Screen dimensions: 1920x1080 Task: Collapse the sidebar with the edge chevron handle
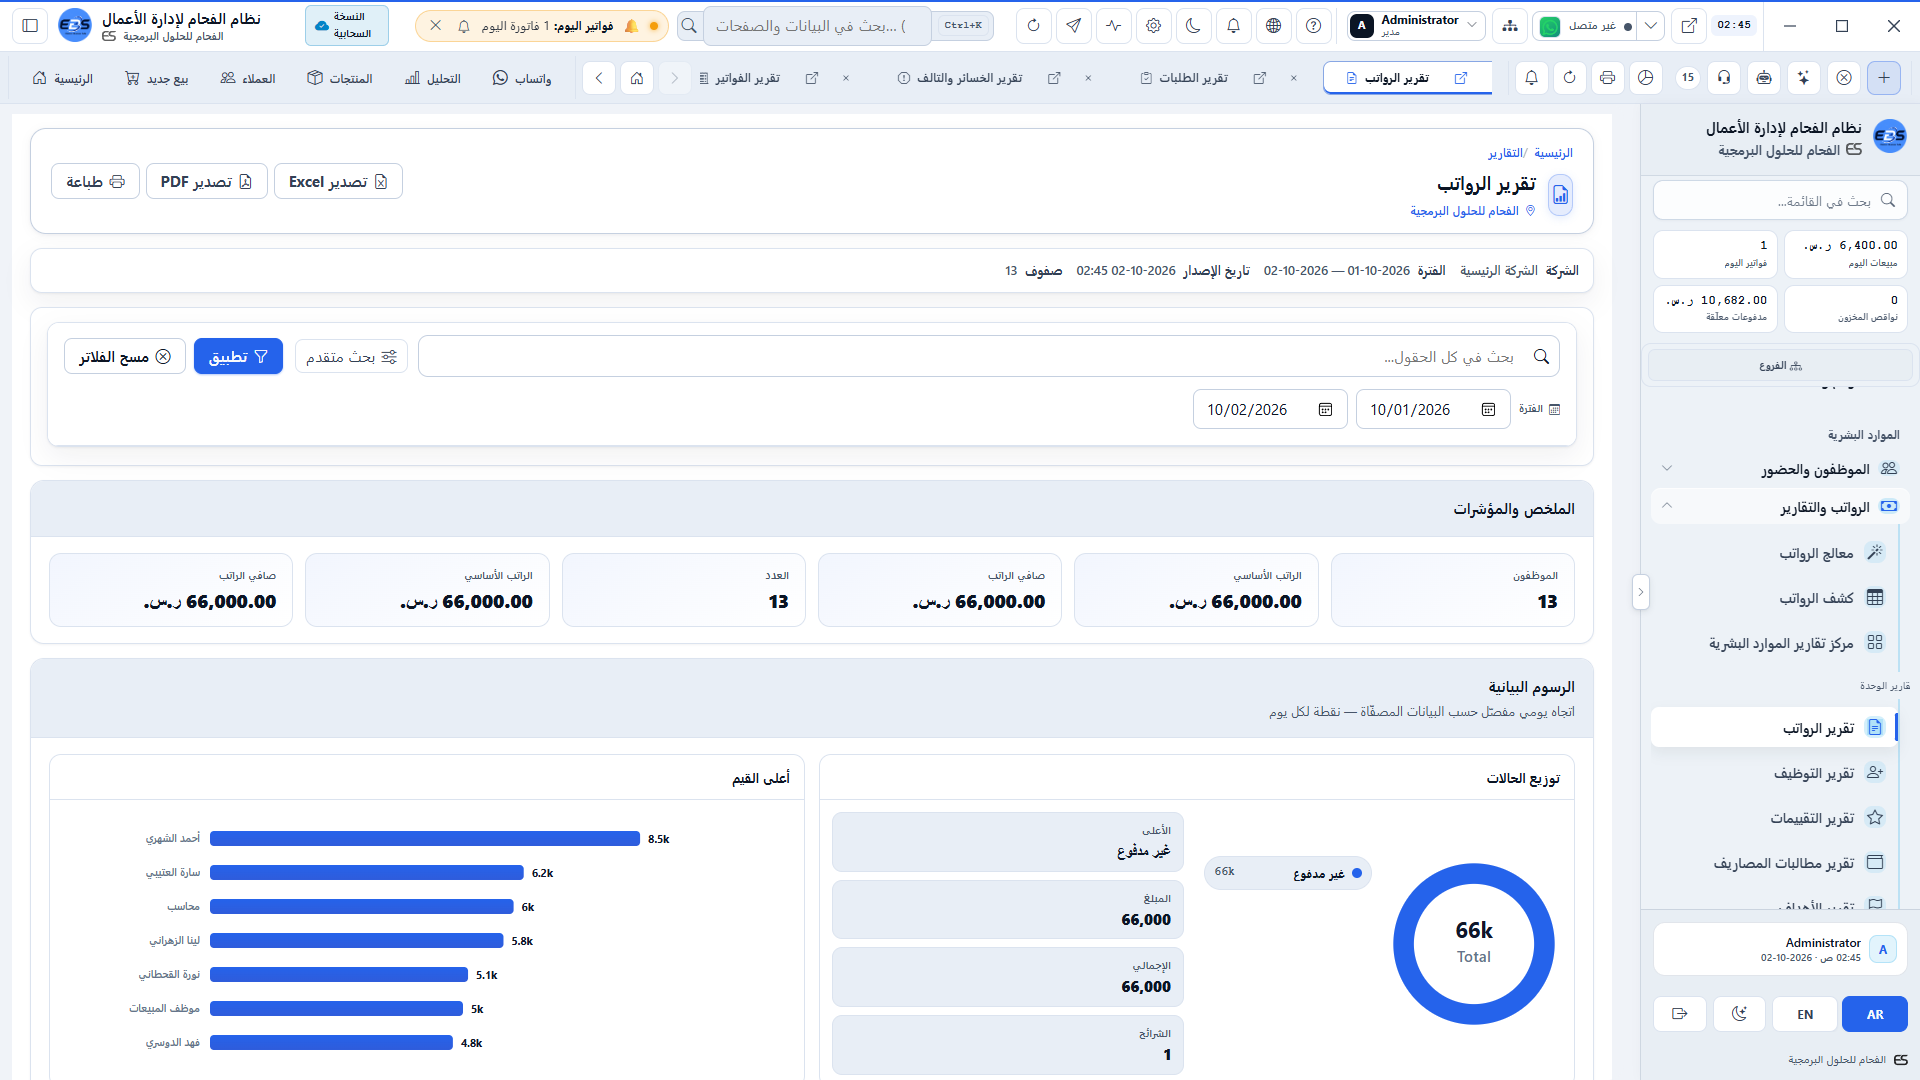click(x=1640, y=592)
